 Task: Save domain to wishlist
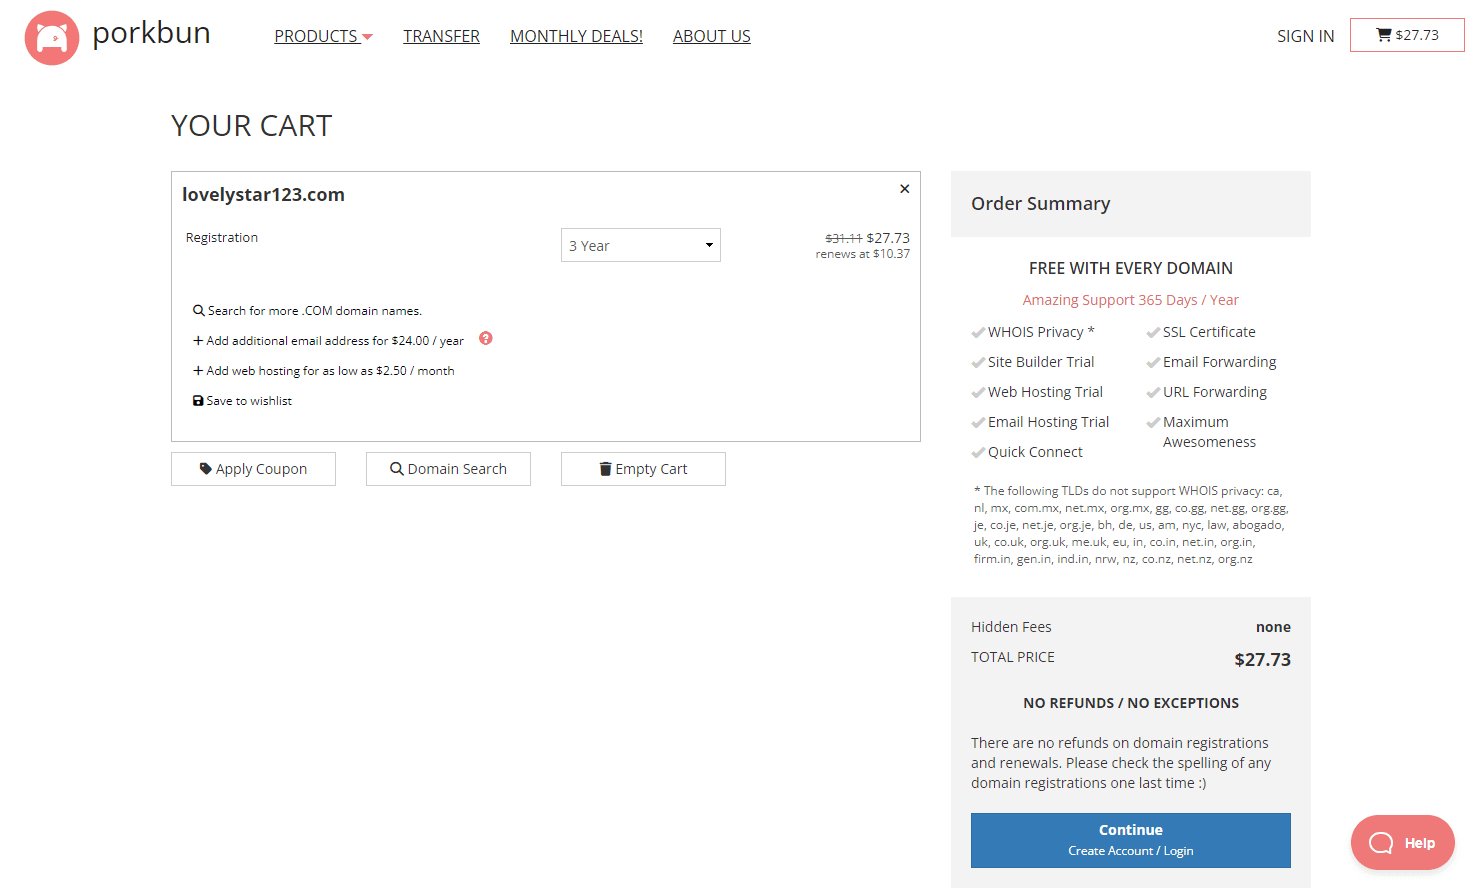pyautogui.click(x=242, y=401)
